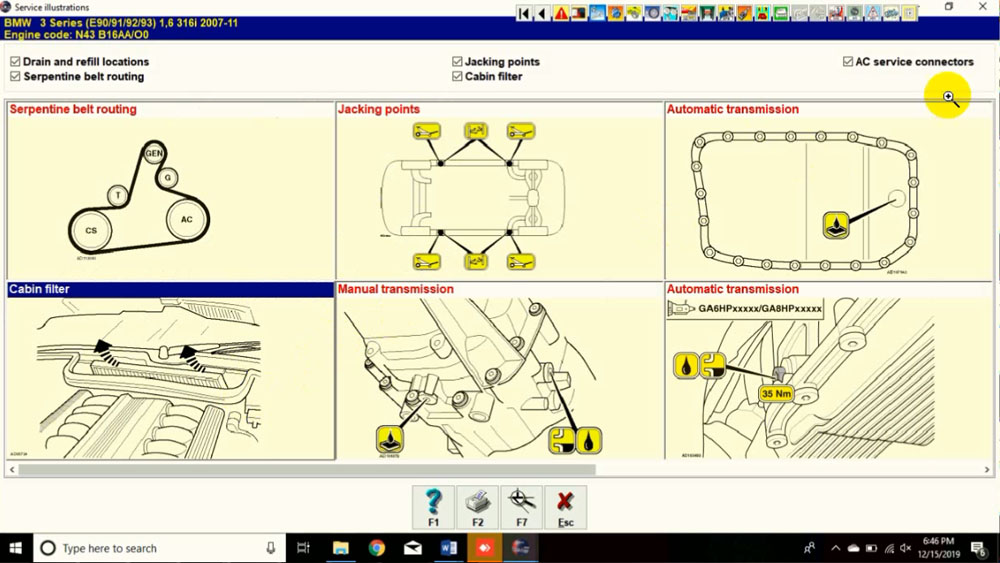Click the Manual transmission heading
The height and width of the screenshot is (563, 1000).
[395, 289]
